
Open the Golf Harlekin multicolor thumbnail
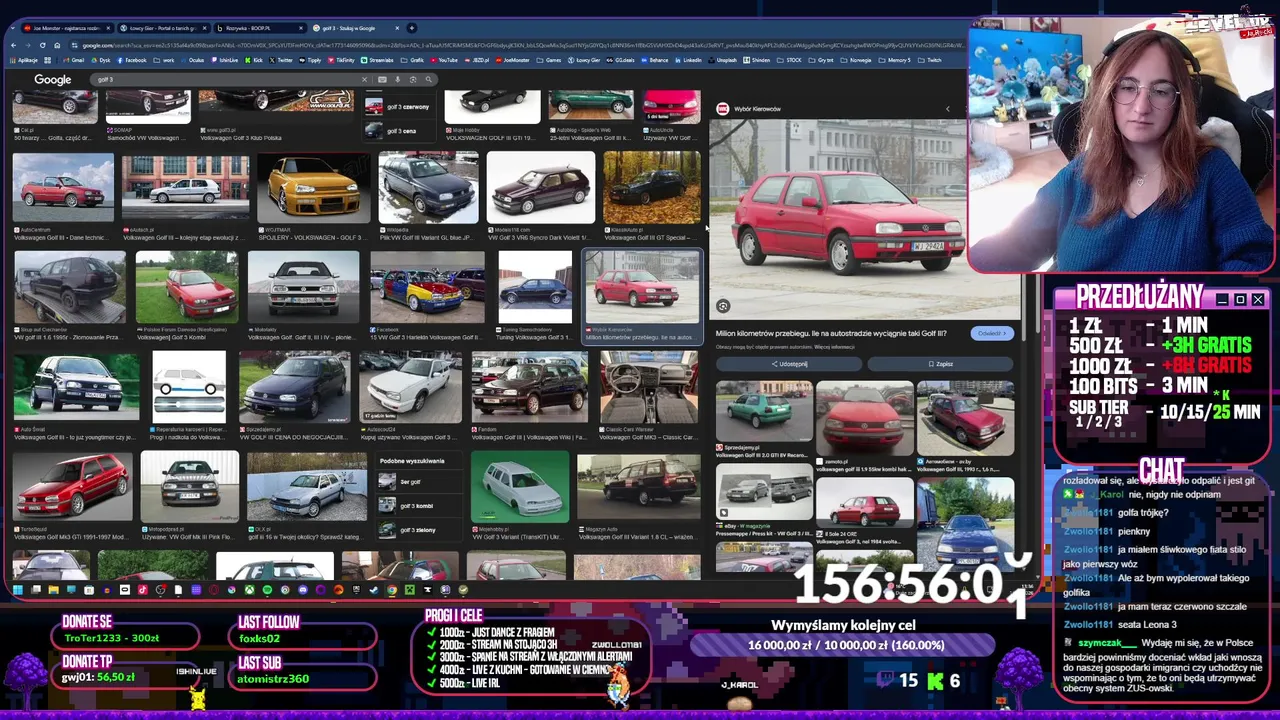pos(427,286)
